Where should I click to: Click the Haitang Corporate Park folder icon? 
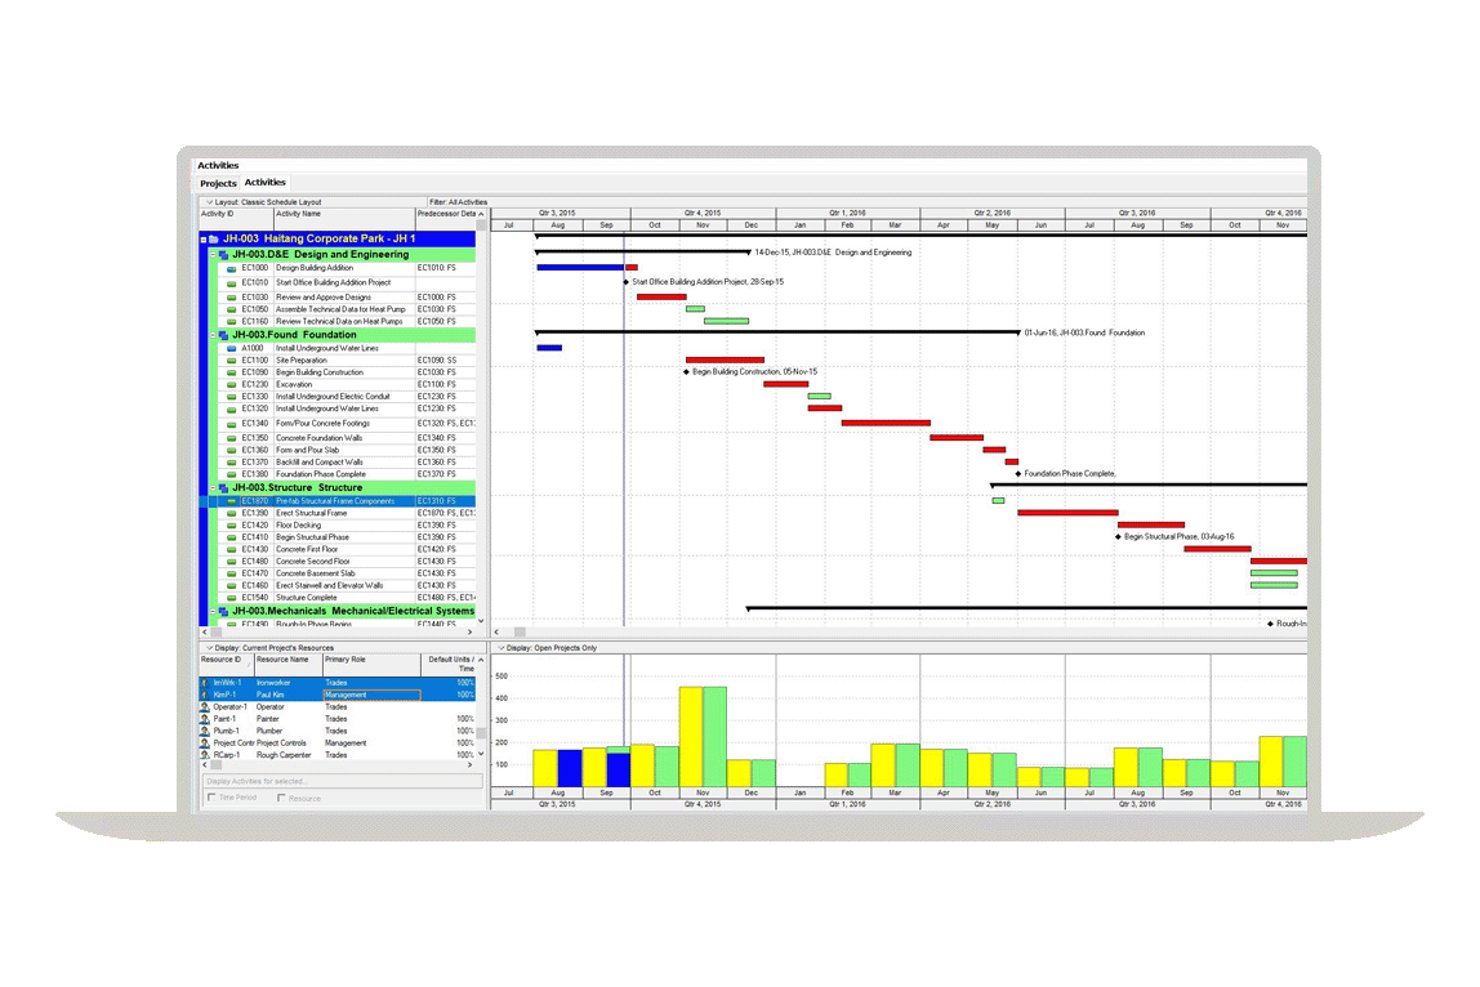tap(214, 239)
